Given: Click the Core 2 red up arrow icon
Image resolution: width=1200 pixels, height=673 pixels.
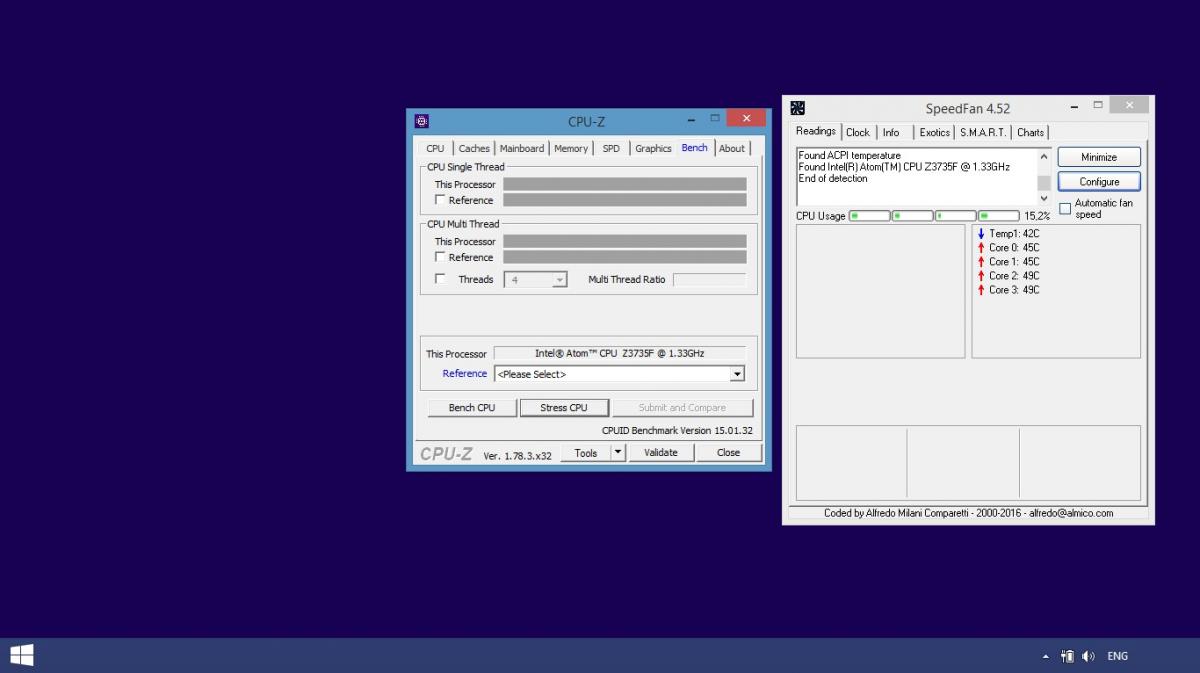Looking at the screenshot, I should [x=981, y=276].
